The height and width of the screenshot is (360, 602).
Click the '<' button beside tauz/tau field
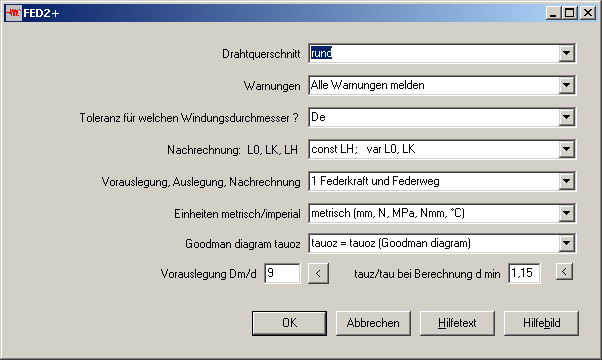[564, 272]
